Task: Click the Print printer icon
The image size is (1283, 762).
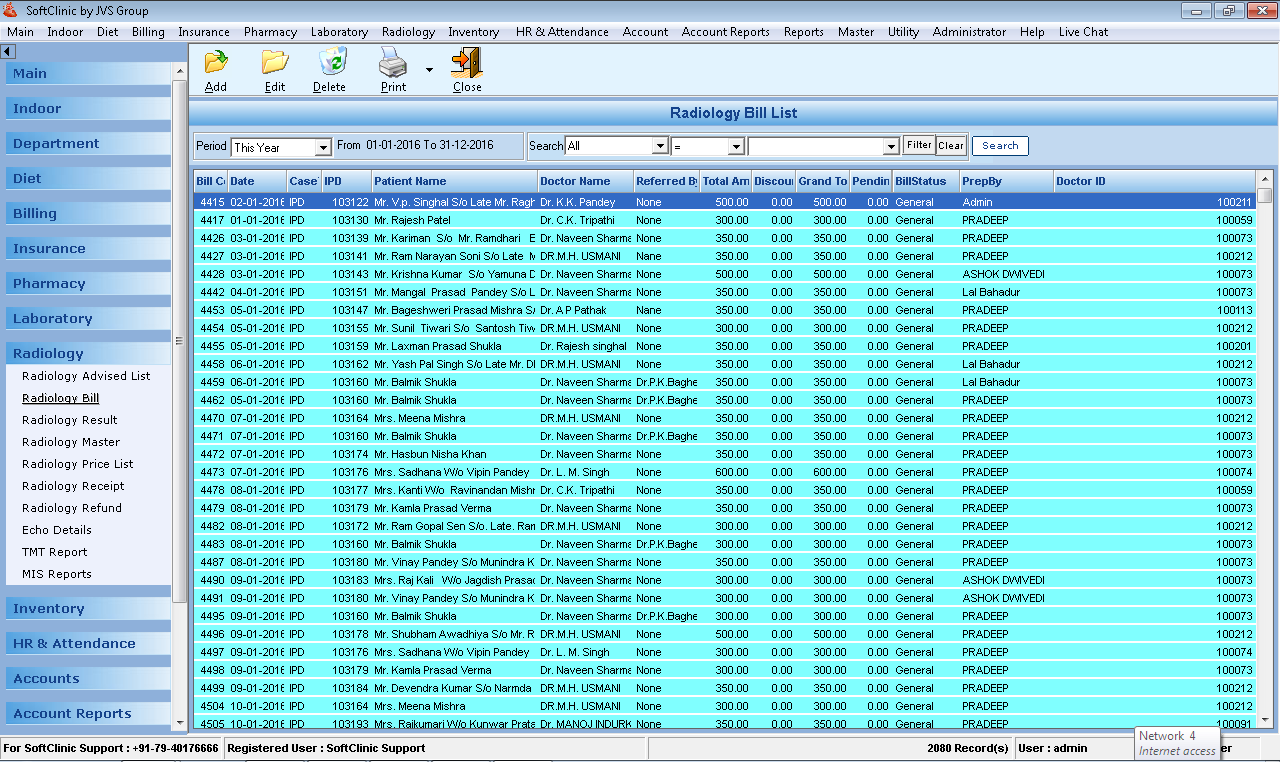Action: (x=393, y=63)
